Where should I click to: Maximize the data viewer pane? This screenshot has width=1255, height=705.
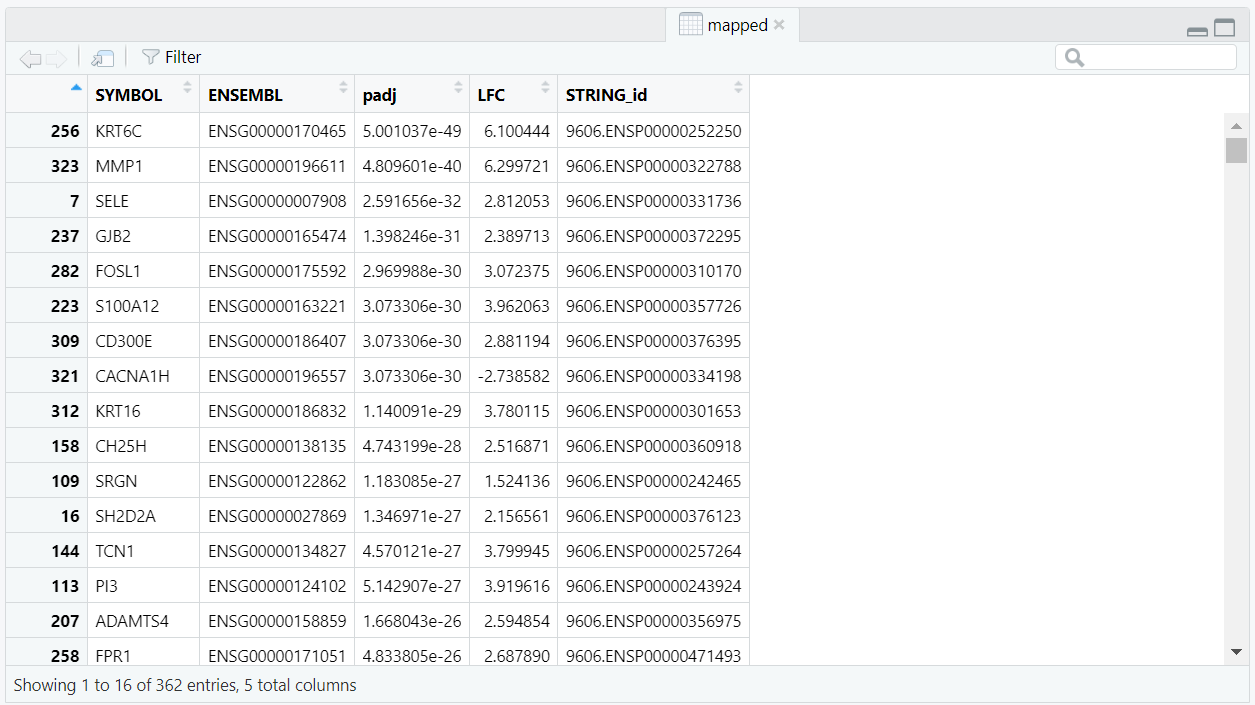[x=1224, y=29]
